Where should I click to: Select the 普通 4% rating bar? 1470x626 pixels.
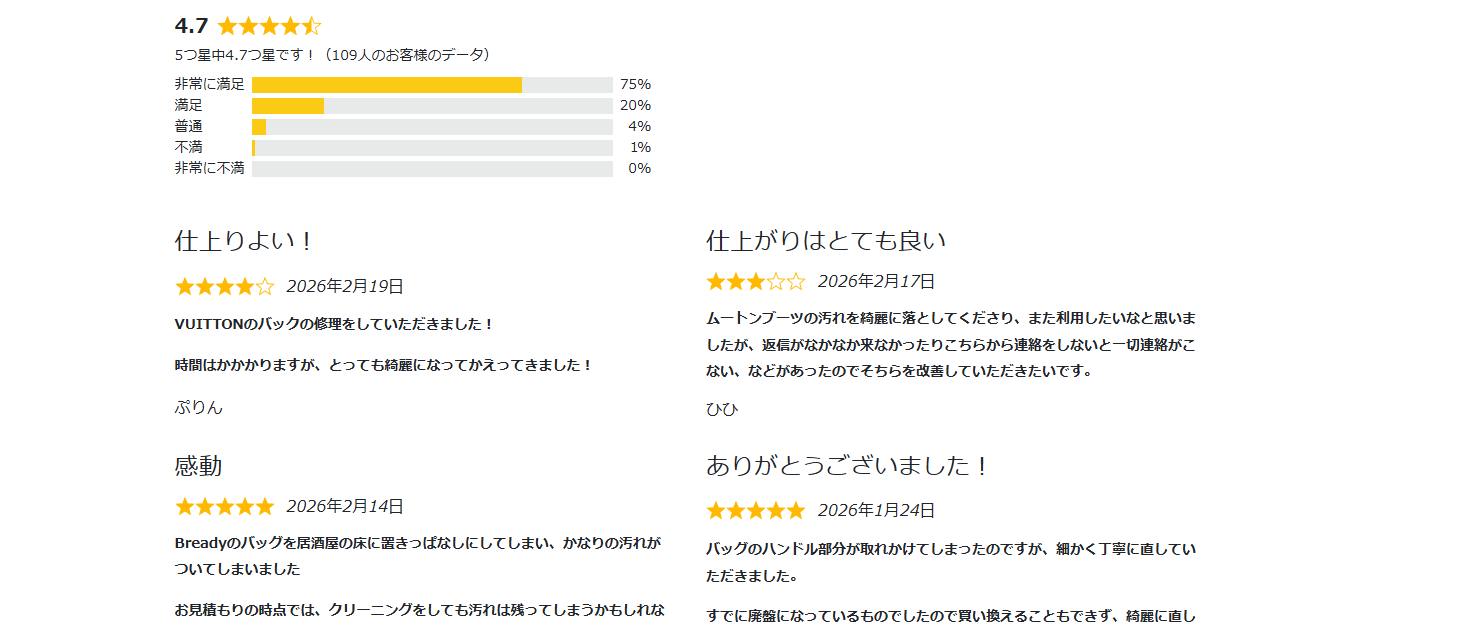point(432,127)
